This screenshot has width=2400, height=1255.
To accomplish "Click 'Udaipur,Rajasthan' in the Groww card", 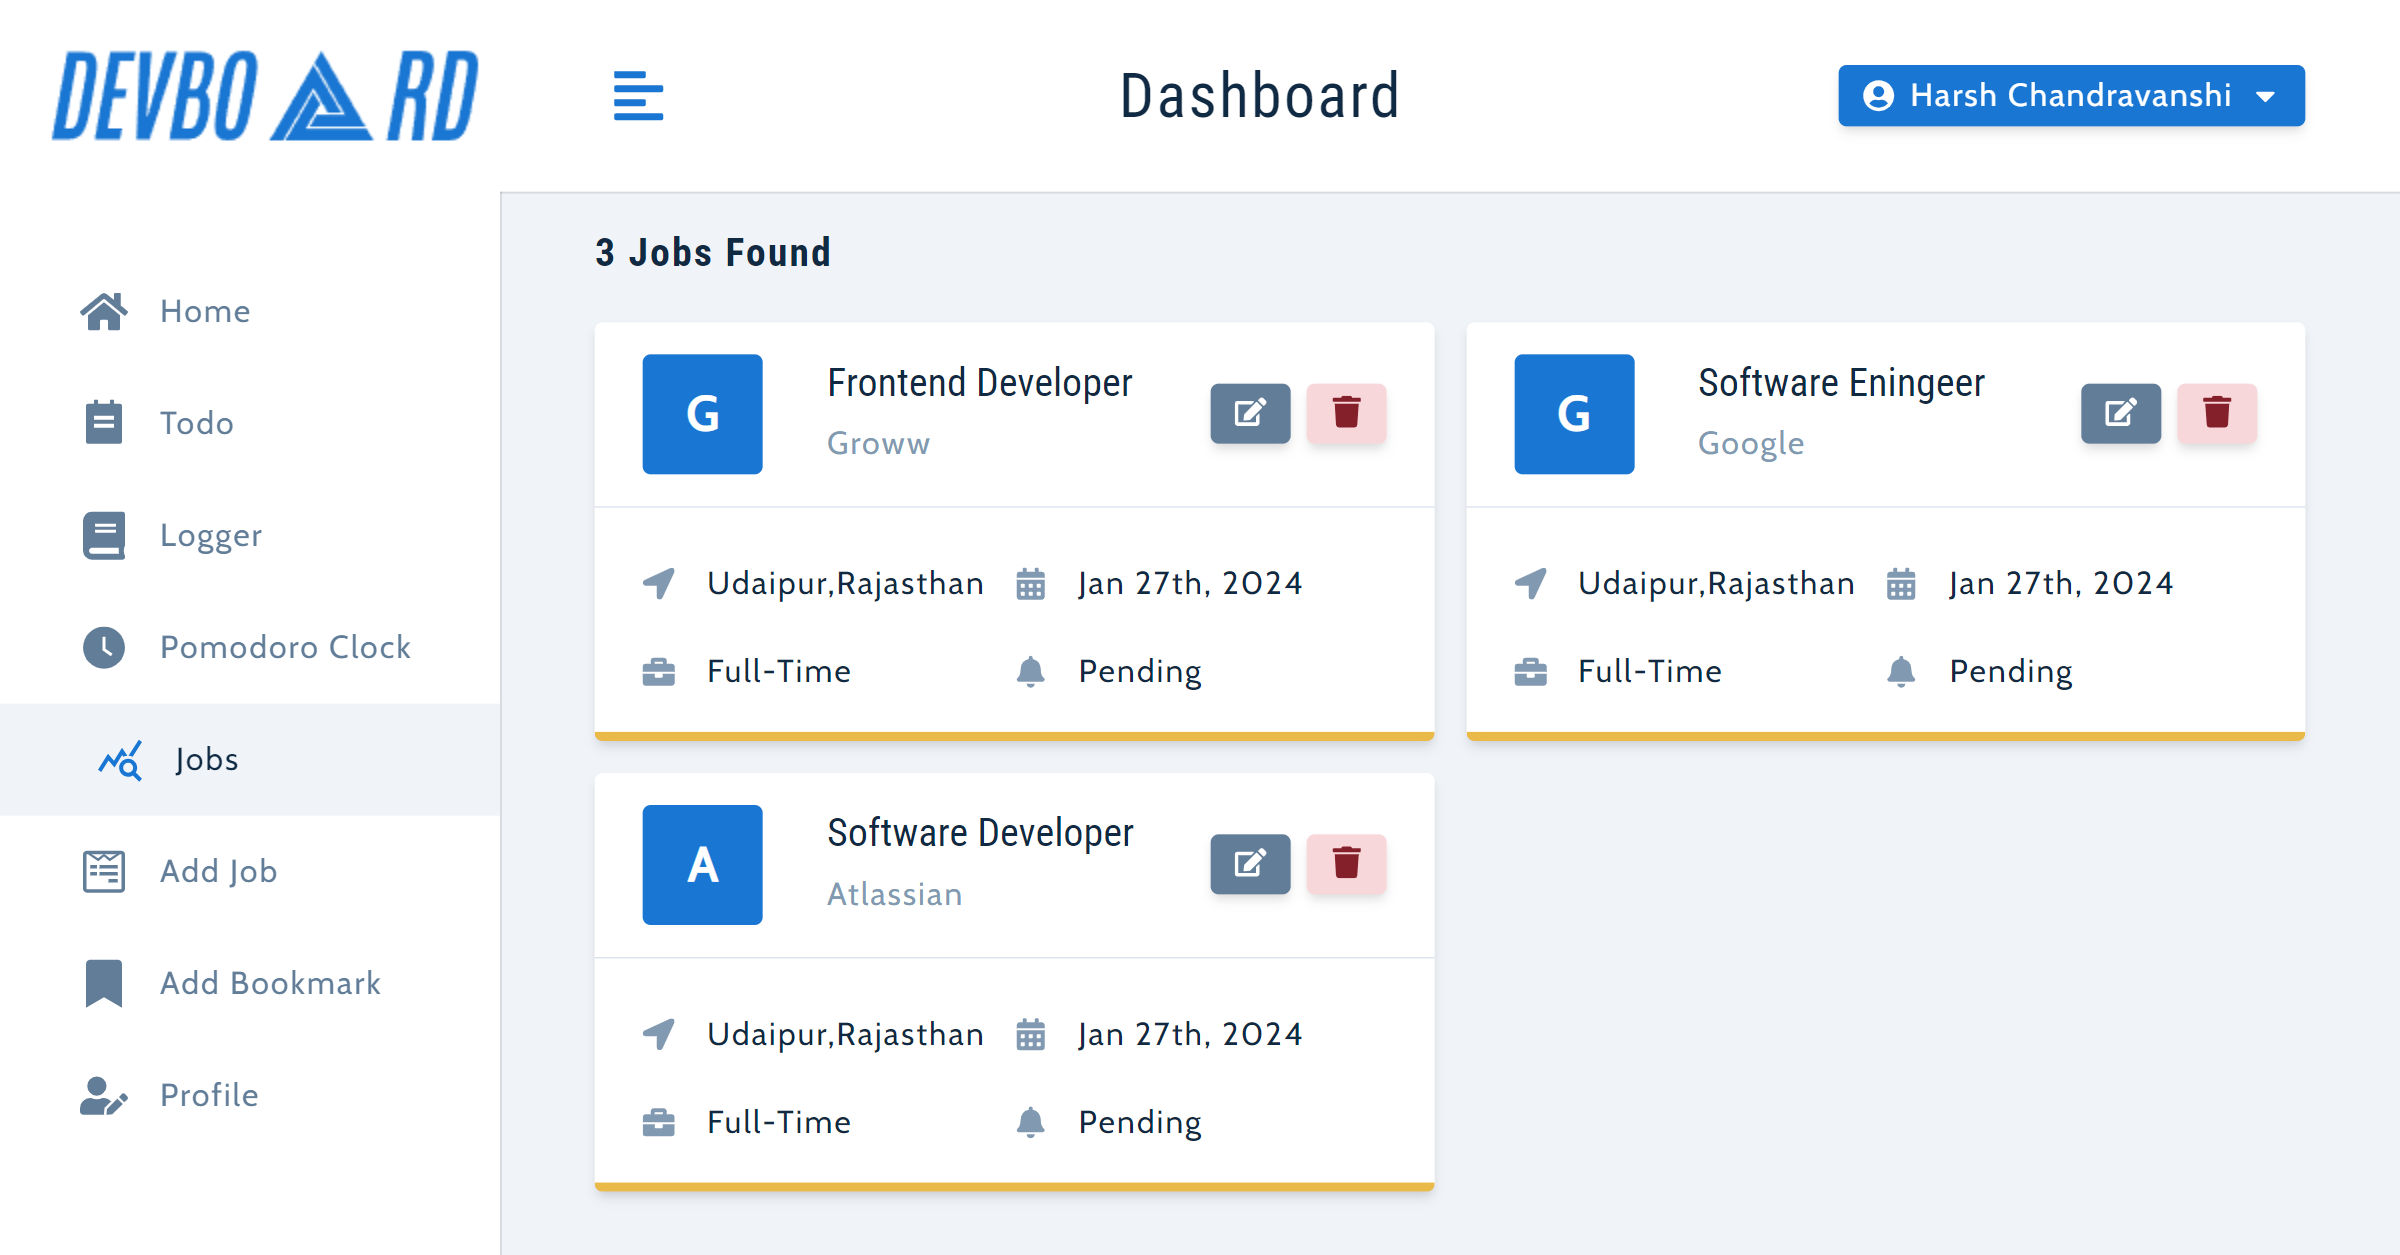I will pyautogui.click(x=845, y=584).
